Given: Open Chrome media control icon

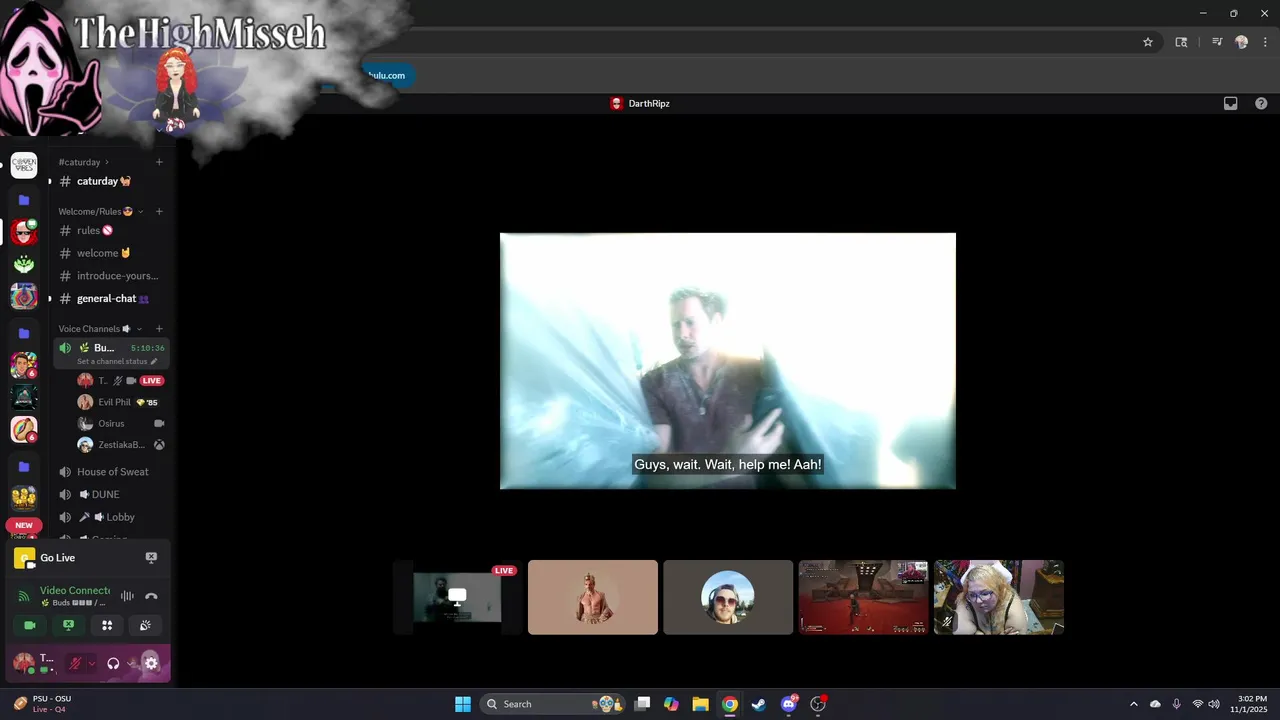Looking at the screenshot, I should tap(1217, 42).
